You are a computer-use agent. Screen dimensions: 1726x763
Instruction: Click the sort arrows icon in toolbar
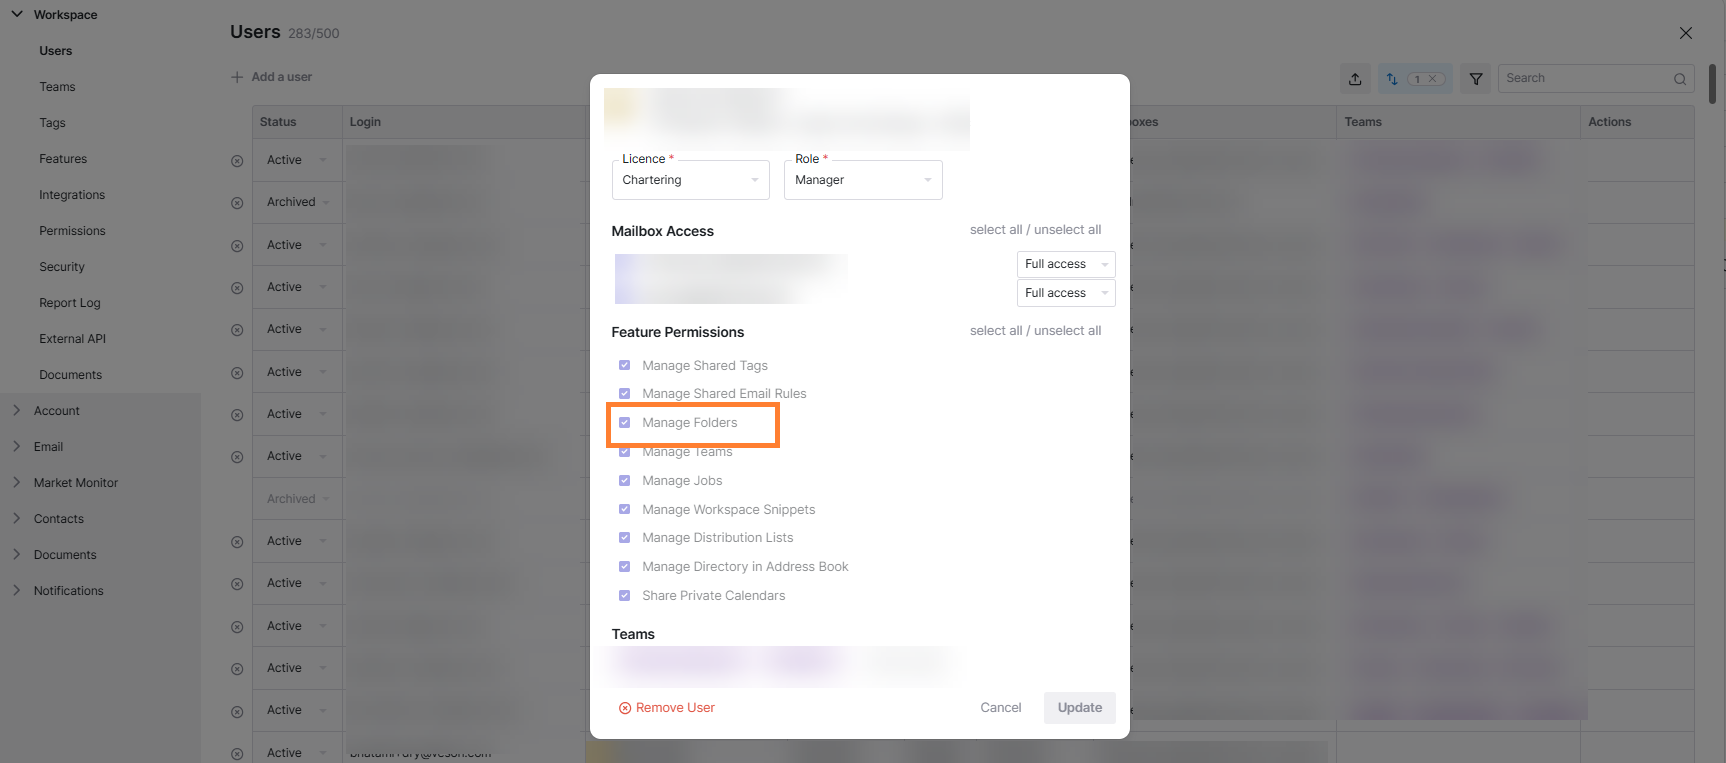click(x=1392, y=79)
